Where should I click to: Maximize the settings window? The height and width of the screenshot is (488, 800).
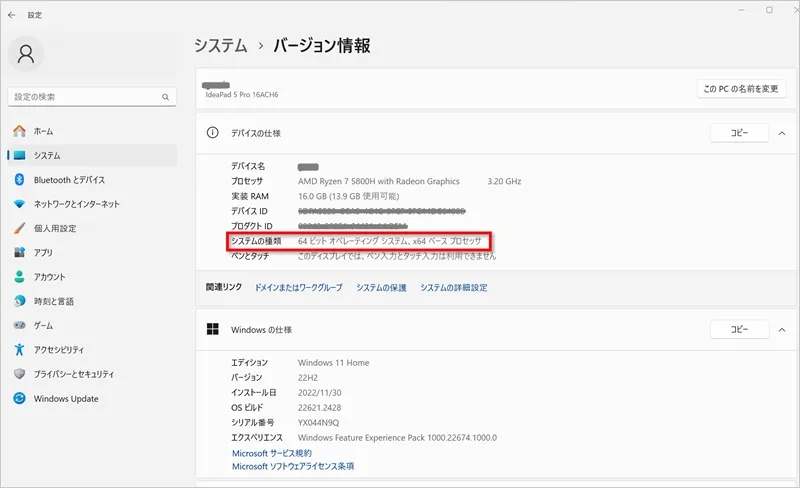click(769, 10)
